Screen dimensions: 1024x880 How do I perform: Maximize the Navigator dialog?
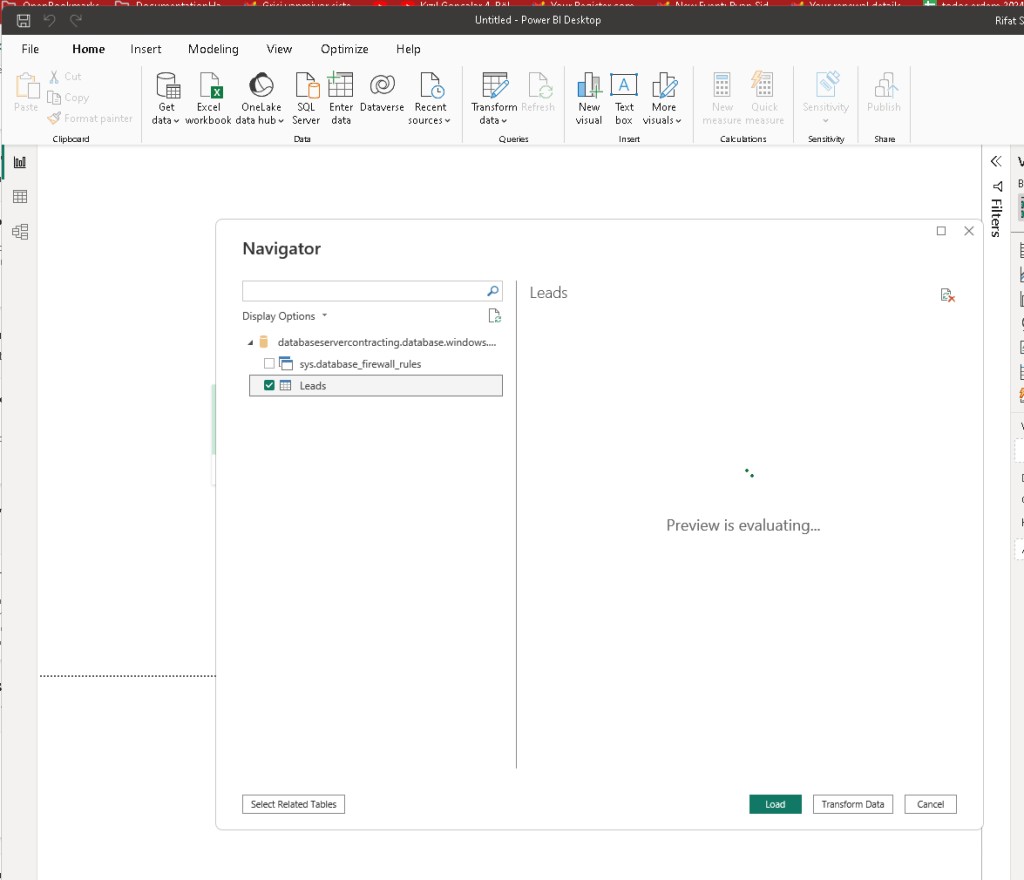[x=941, y=230]
